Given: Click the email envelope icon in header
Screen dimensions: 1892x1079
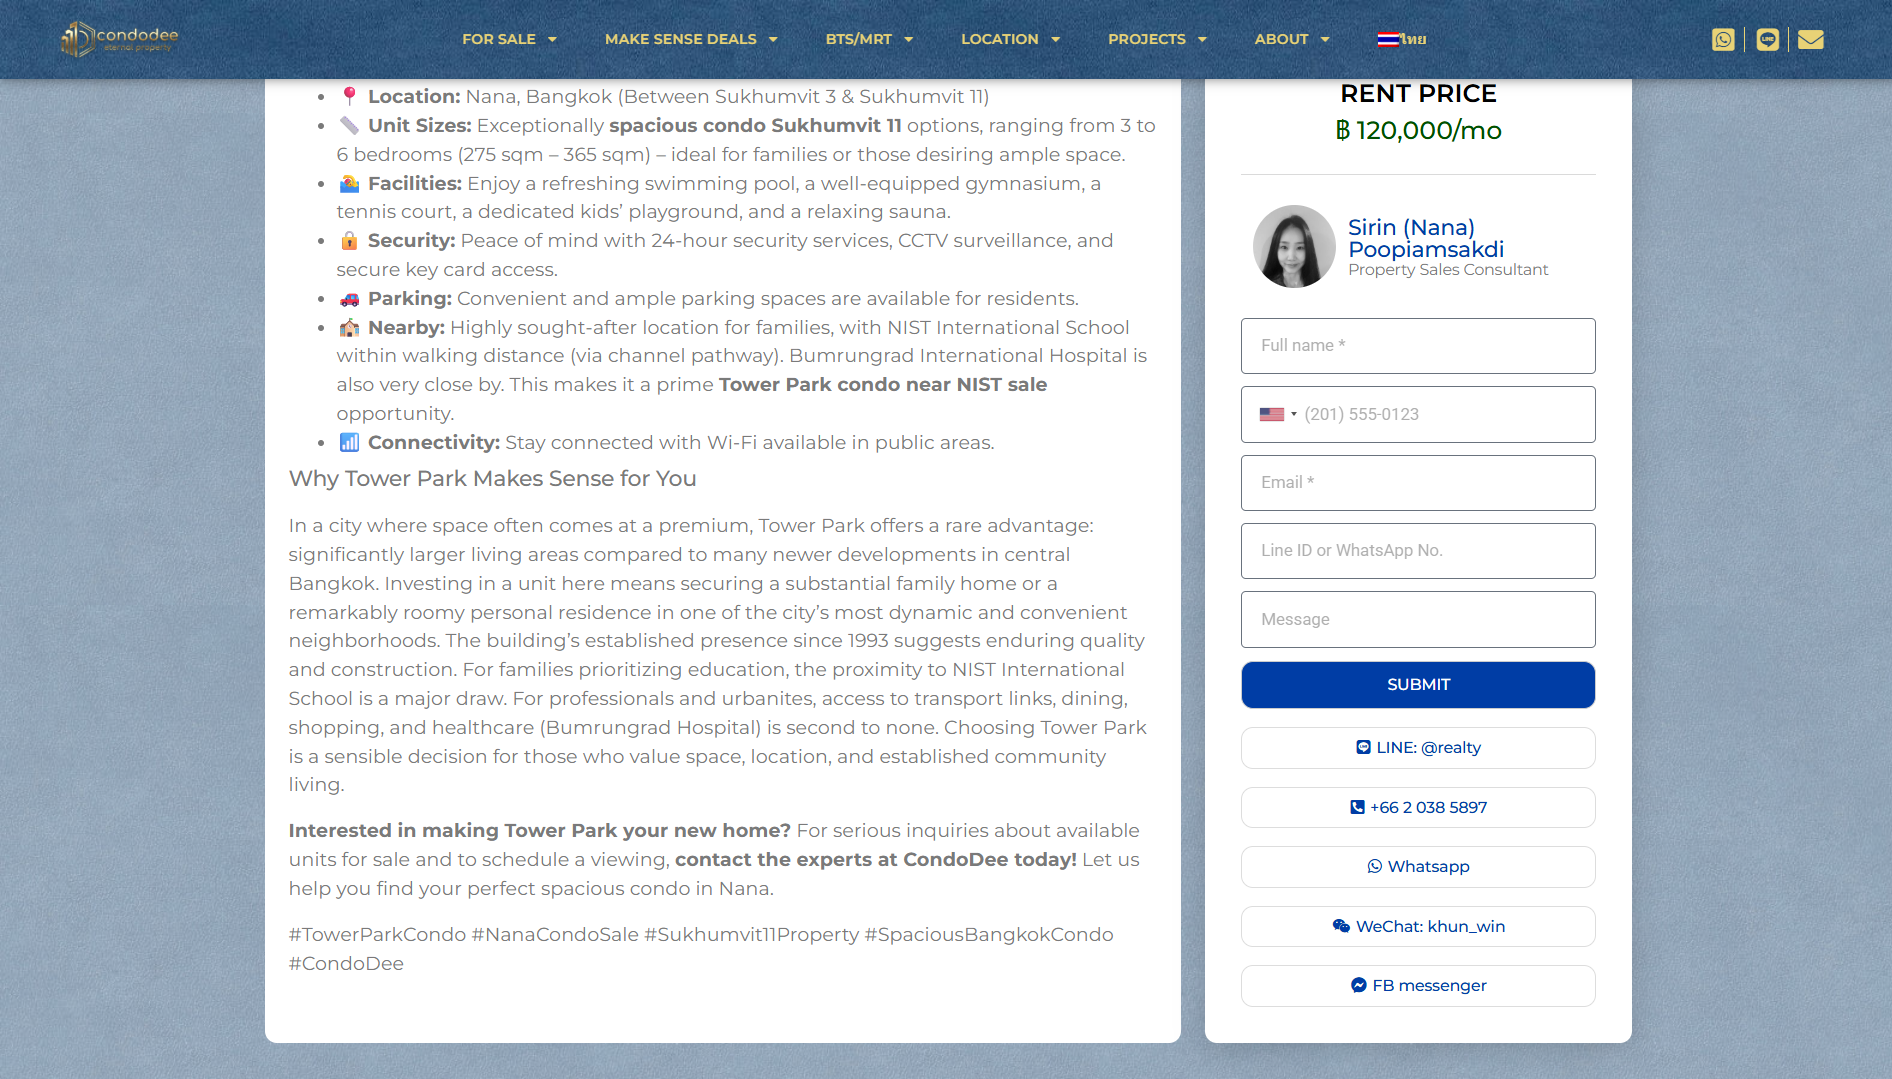Looking at the screenshot, I should click(1810, 39).
